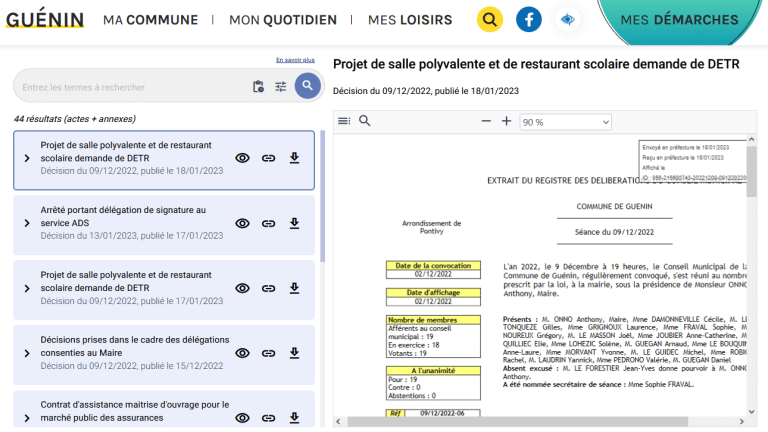
Task: Open the accessibility icon beside Facebook
Action: (x=568, y=20)
